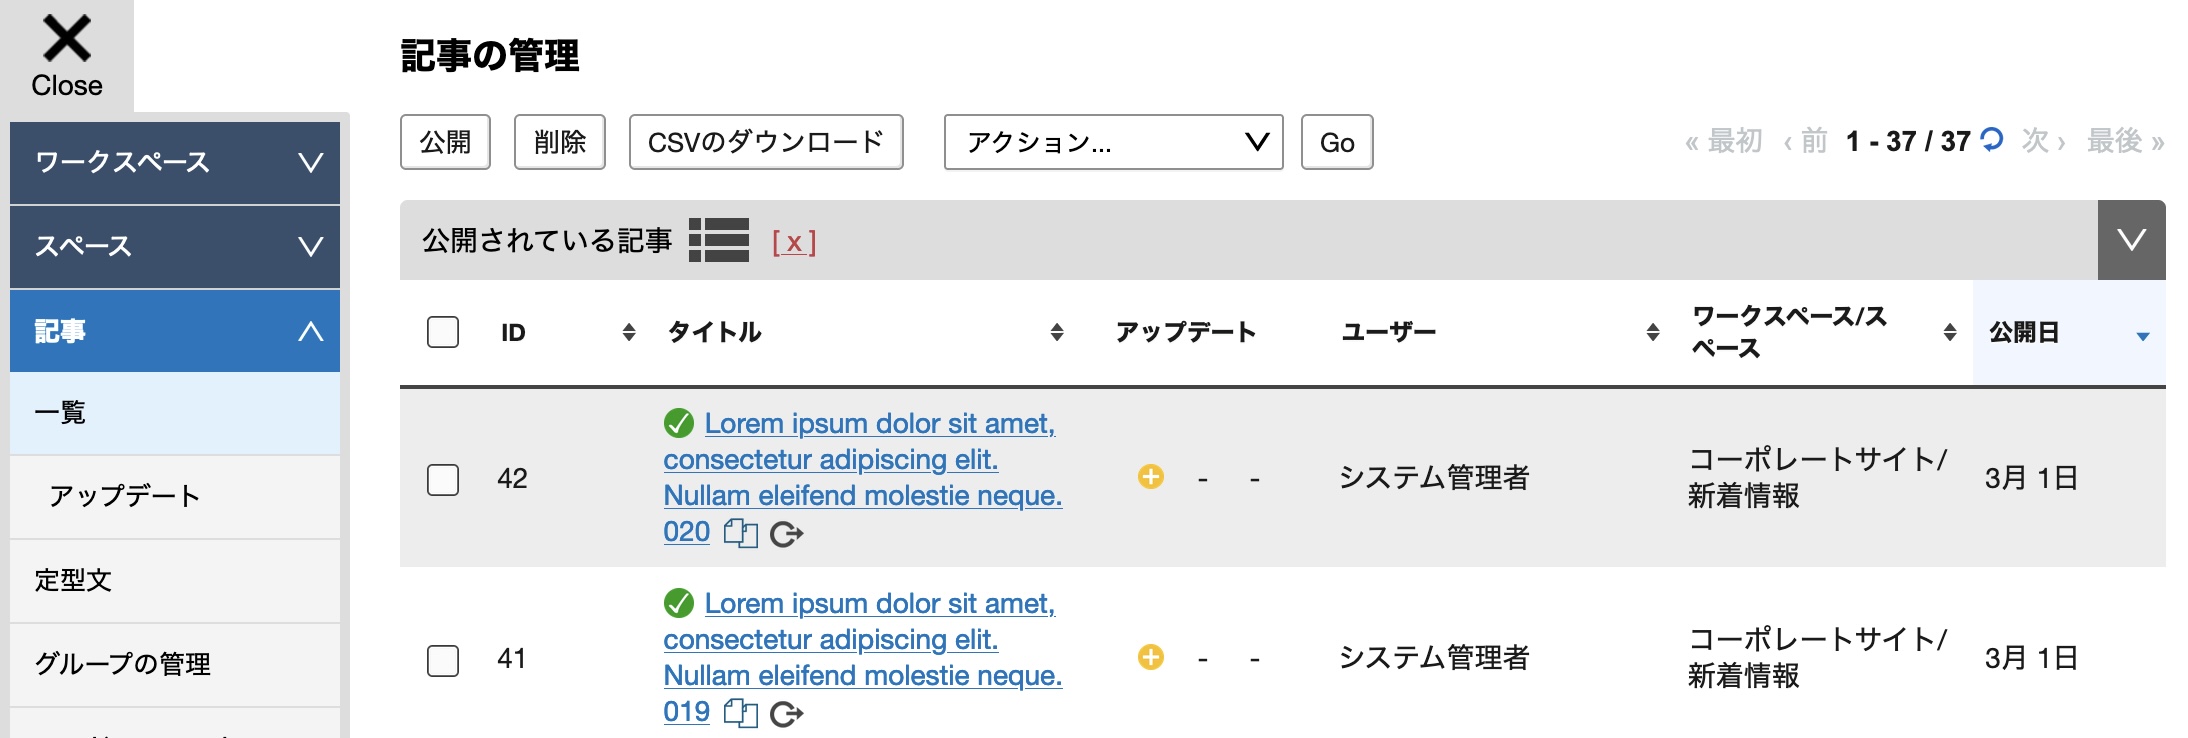The image size is (2188, 738).
Task: Click the duplicate icon for article 019
Action: click(x=741, y=714)
